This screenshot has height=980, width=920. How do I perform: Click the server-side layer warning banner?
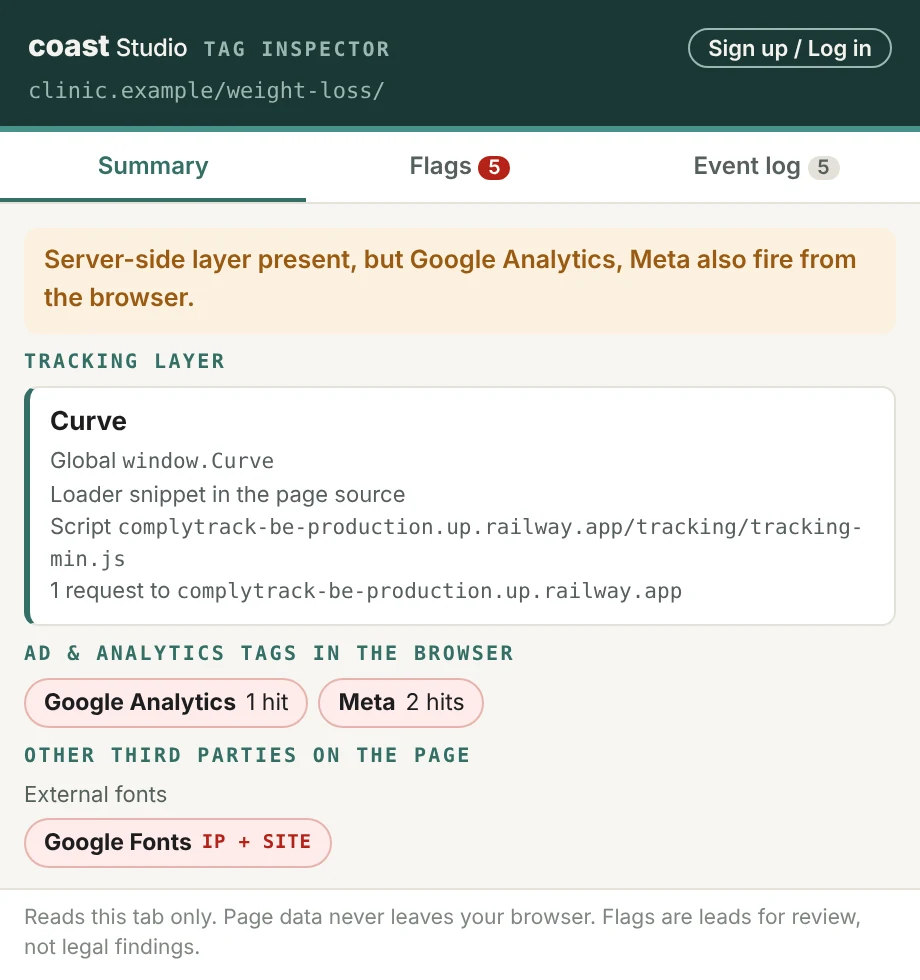[459, 280]
